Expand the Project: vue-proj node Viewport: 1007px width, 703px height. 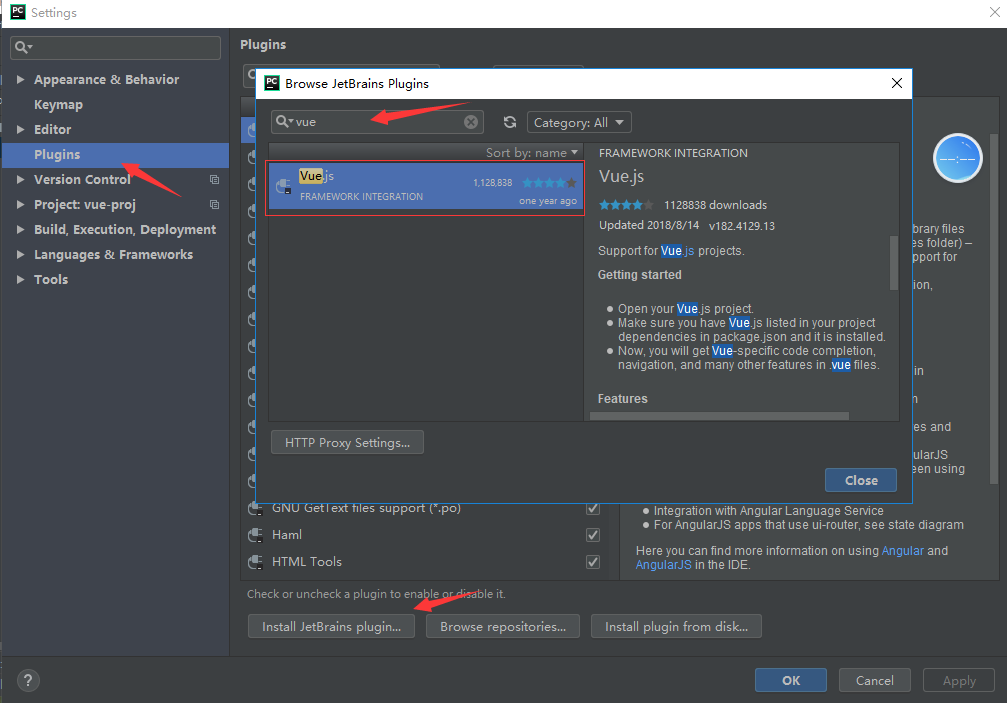pyautogui.click(x=21, y=205)
